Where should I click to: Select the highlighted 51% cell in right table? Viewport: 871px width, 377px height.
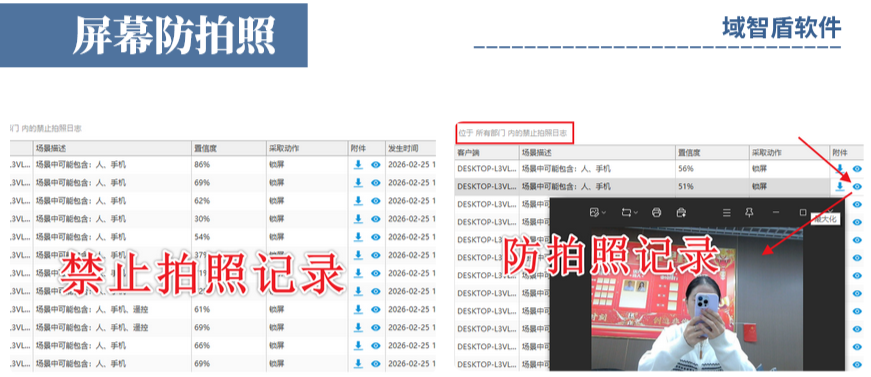712,187
